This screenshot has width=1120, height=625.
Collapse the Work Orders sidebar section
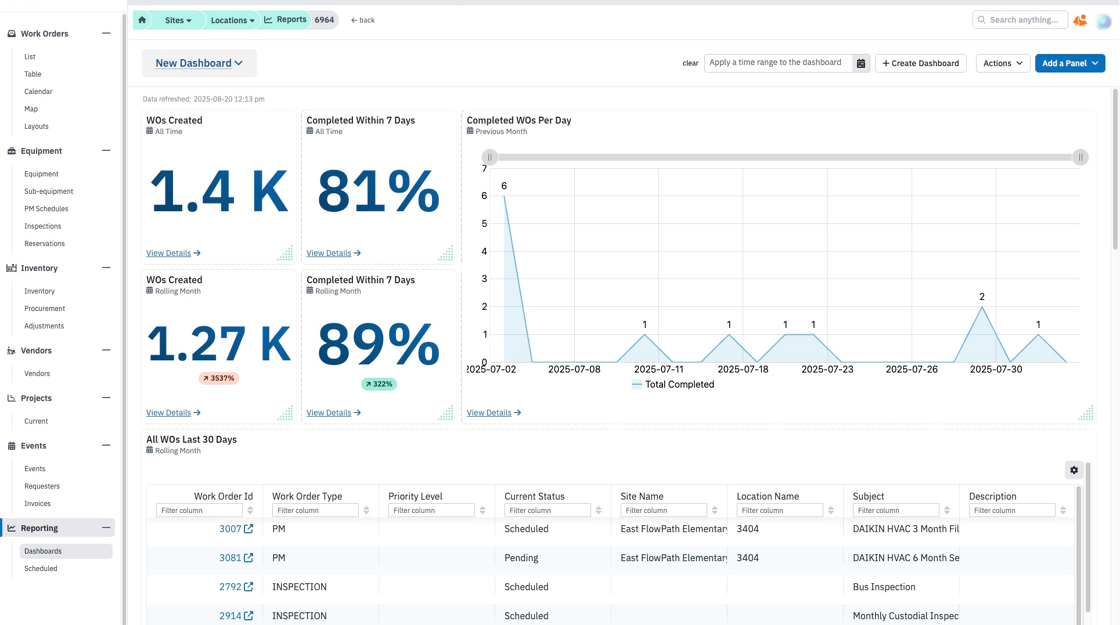coord(106,34)
